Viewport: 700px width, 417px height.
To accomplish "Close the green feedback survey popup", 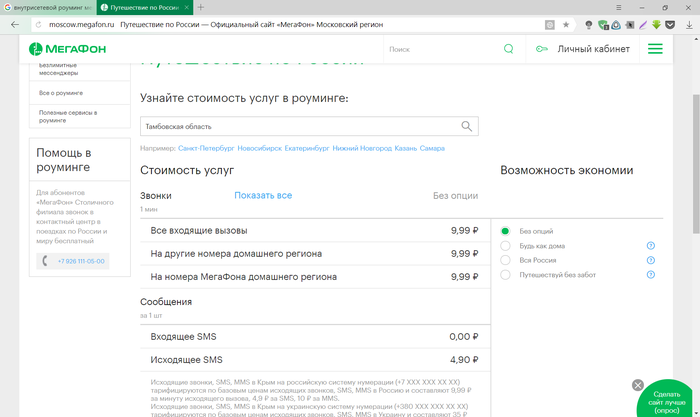I will point(638,385).
